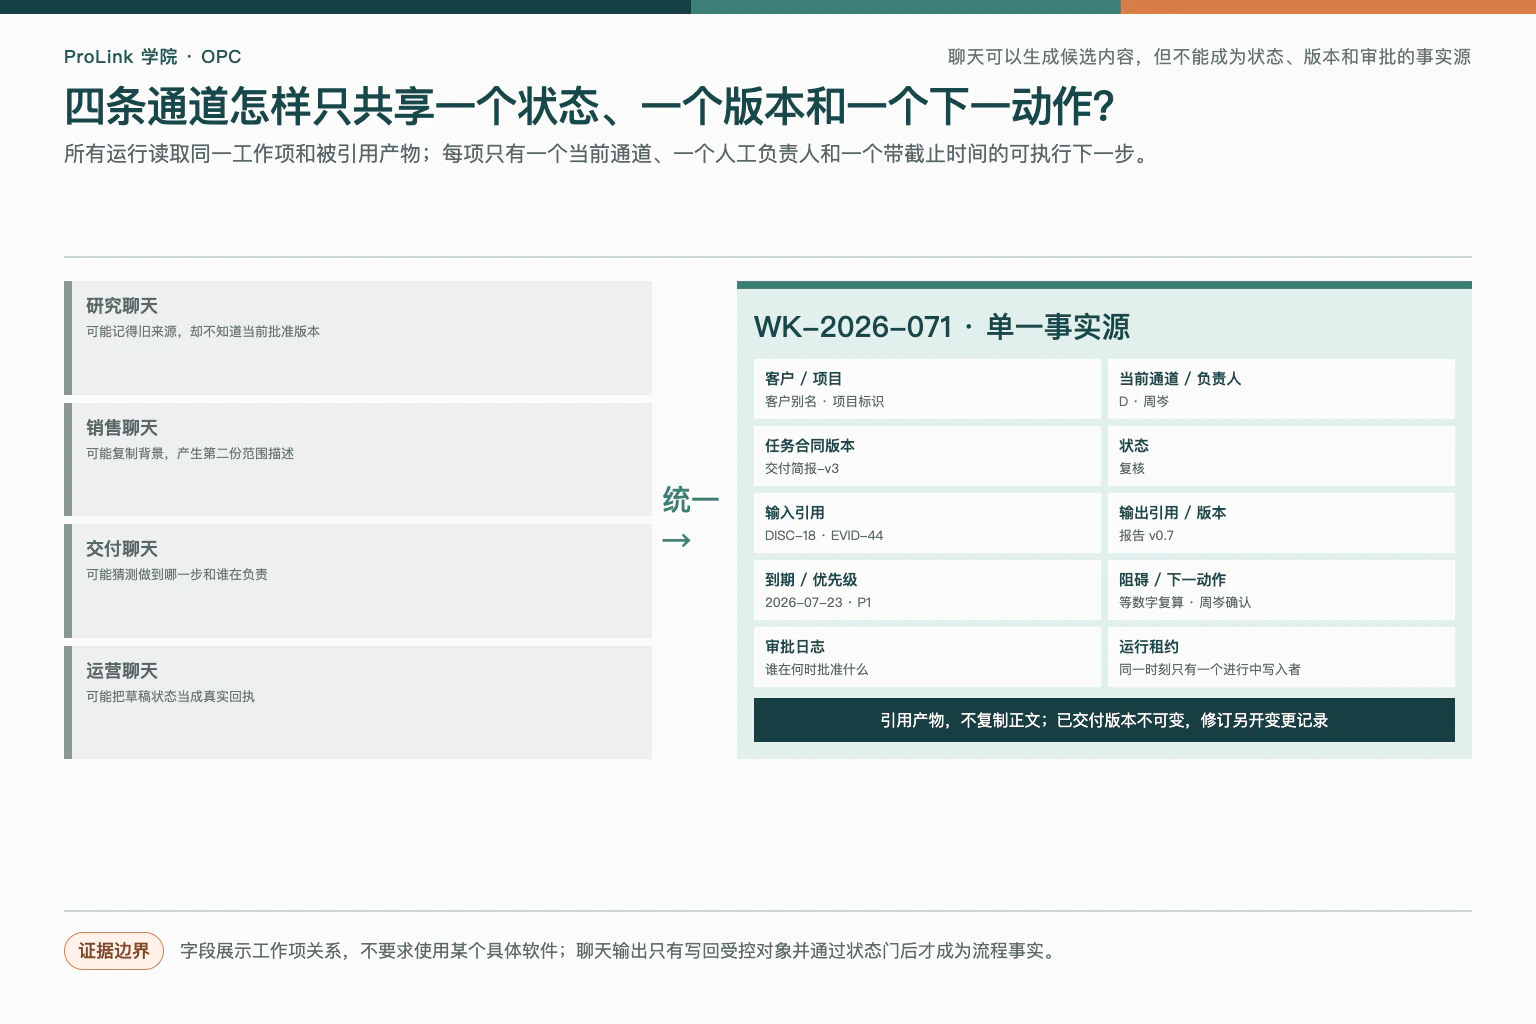Click the value 同一时刻只有一个进行中写入者
This screenshot has height=1024, width=1536.
1210,670
